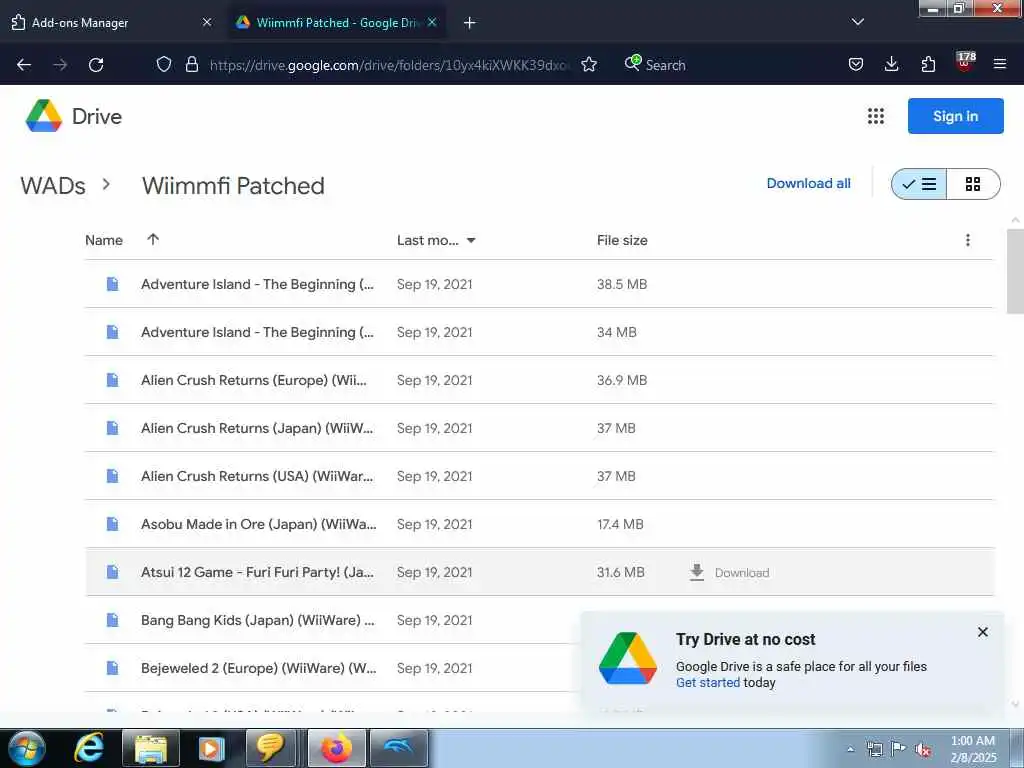Select the 34 MB Adventure Island file
1024x768 pixels.
pos(539,332)
